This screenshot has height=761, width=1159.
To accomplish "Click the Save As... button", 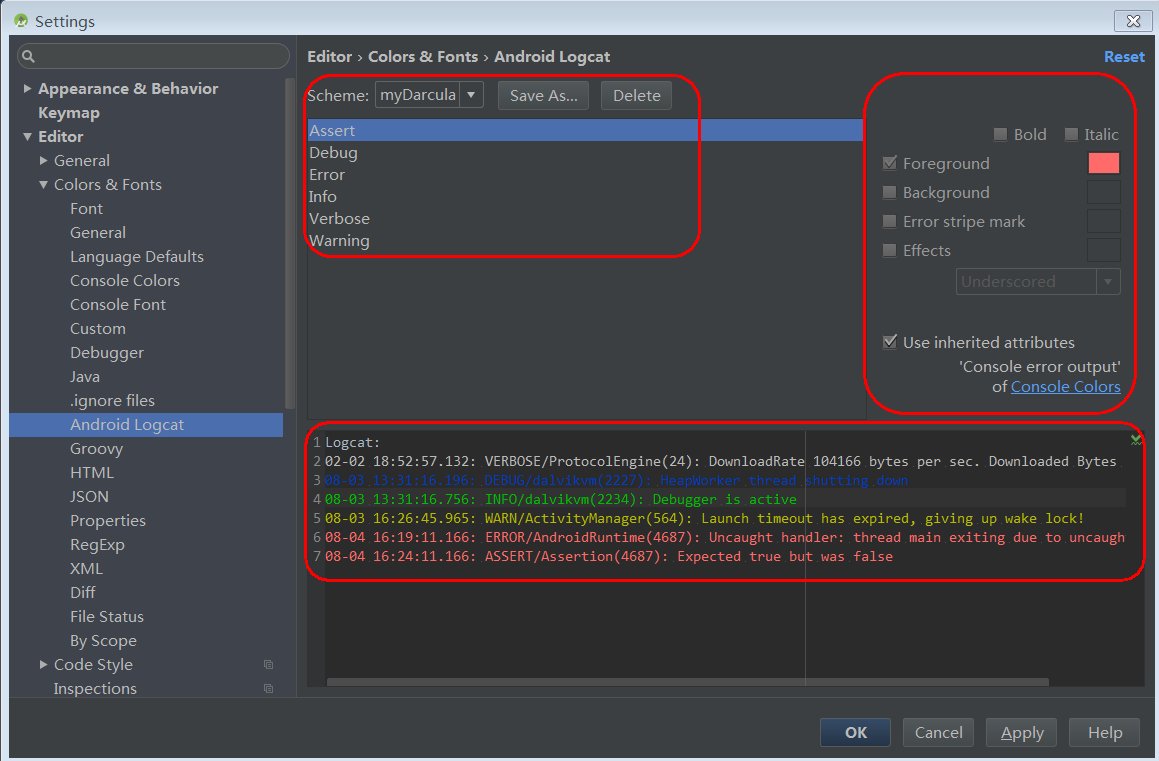I will coord(543,95).
